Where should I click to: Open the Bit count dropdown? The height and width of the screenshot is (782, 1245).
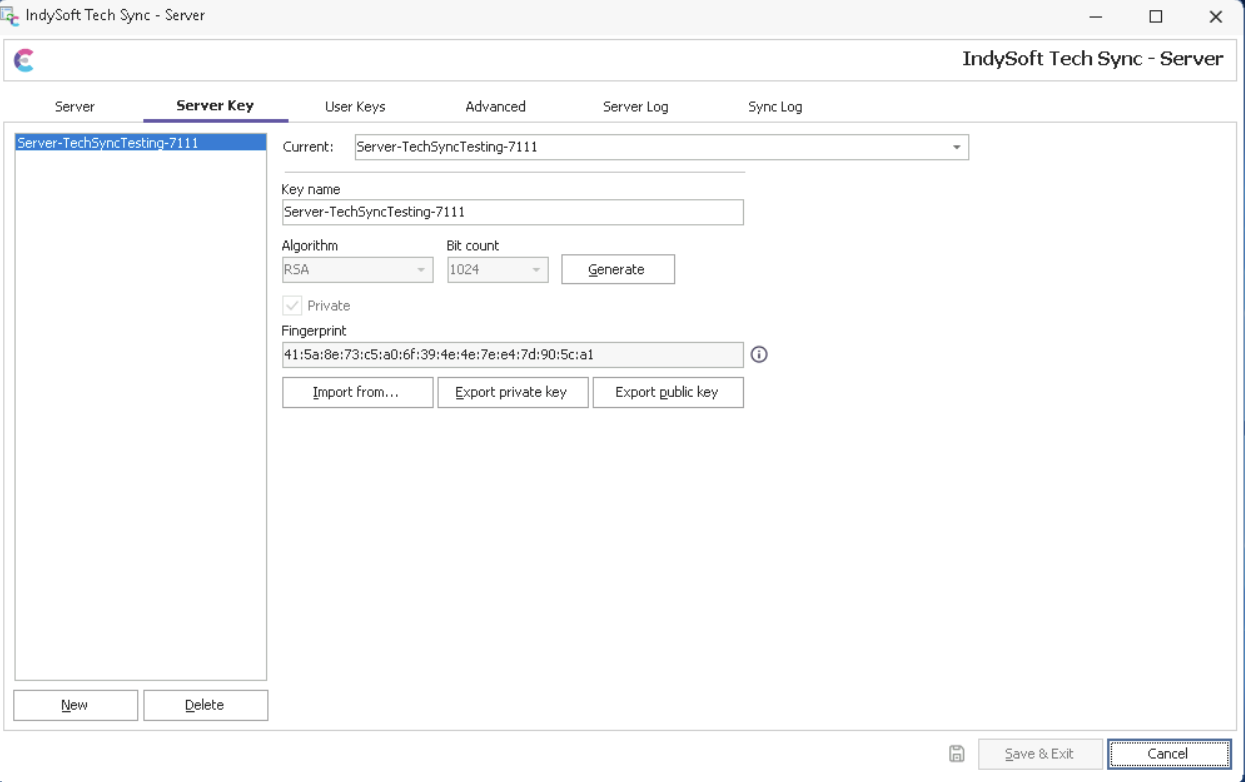coord(497,270)
